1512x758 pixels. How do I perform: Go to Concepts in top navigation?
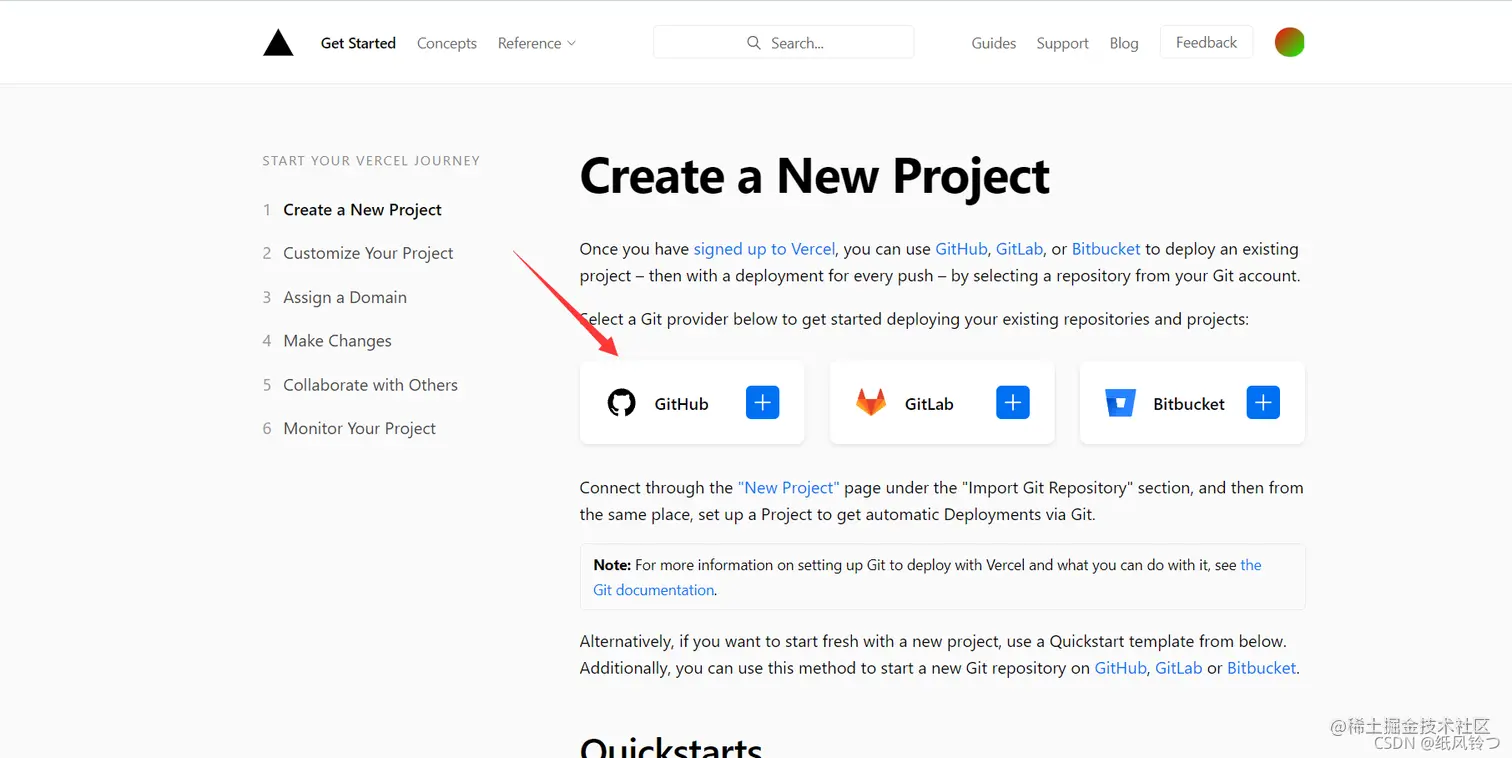[447, 43]
